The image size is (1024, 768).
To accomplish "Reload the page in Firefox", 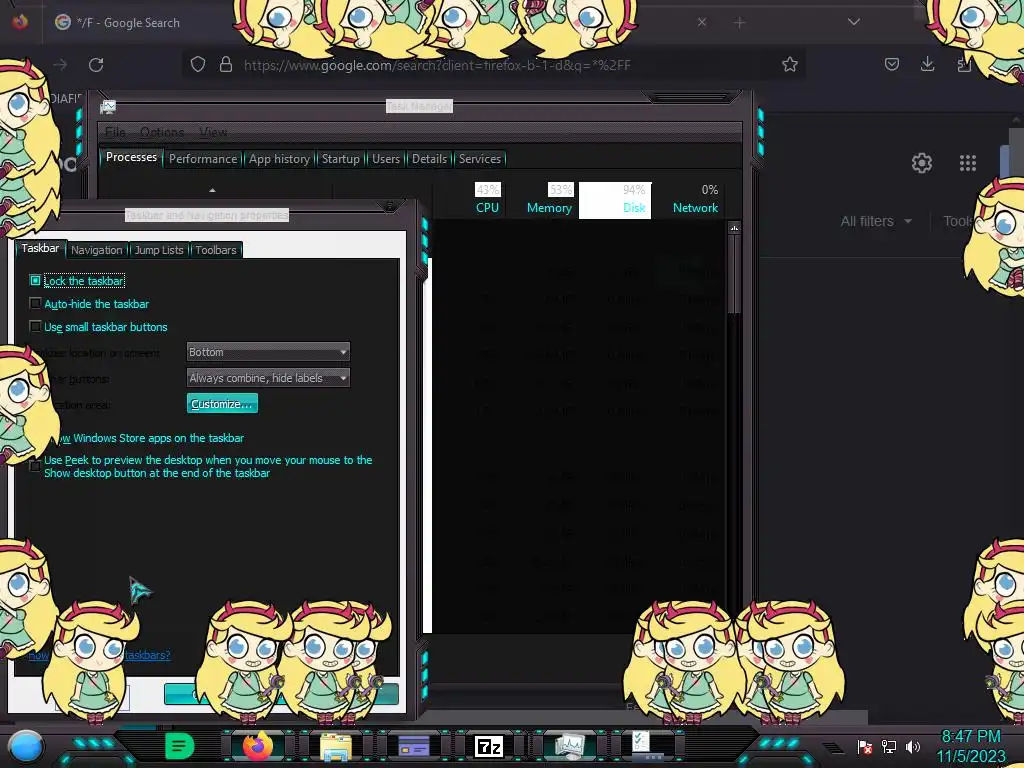I will click(x=96, y=65).
